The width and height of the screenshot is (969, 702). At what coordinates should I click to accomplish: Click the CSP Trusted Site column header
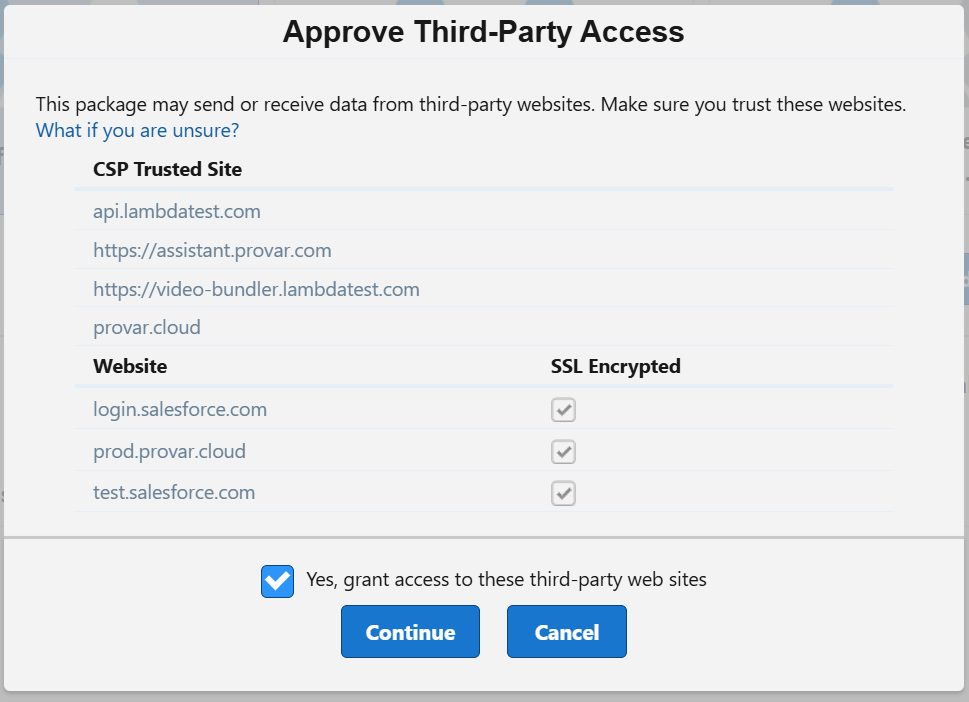(x=167, y=169)
